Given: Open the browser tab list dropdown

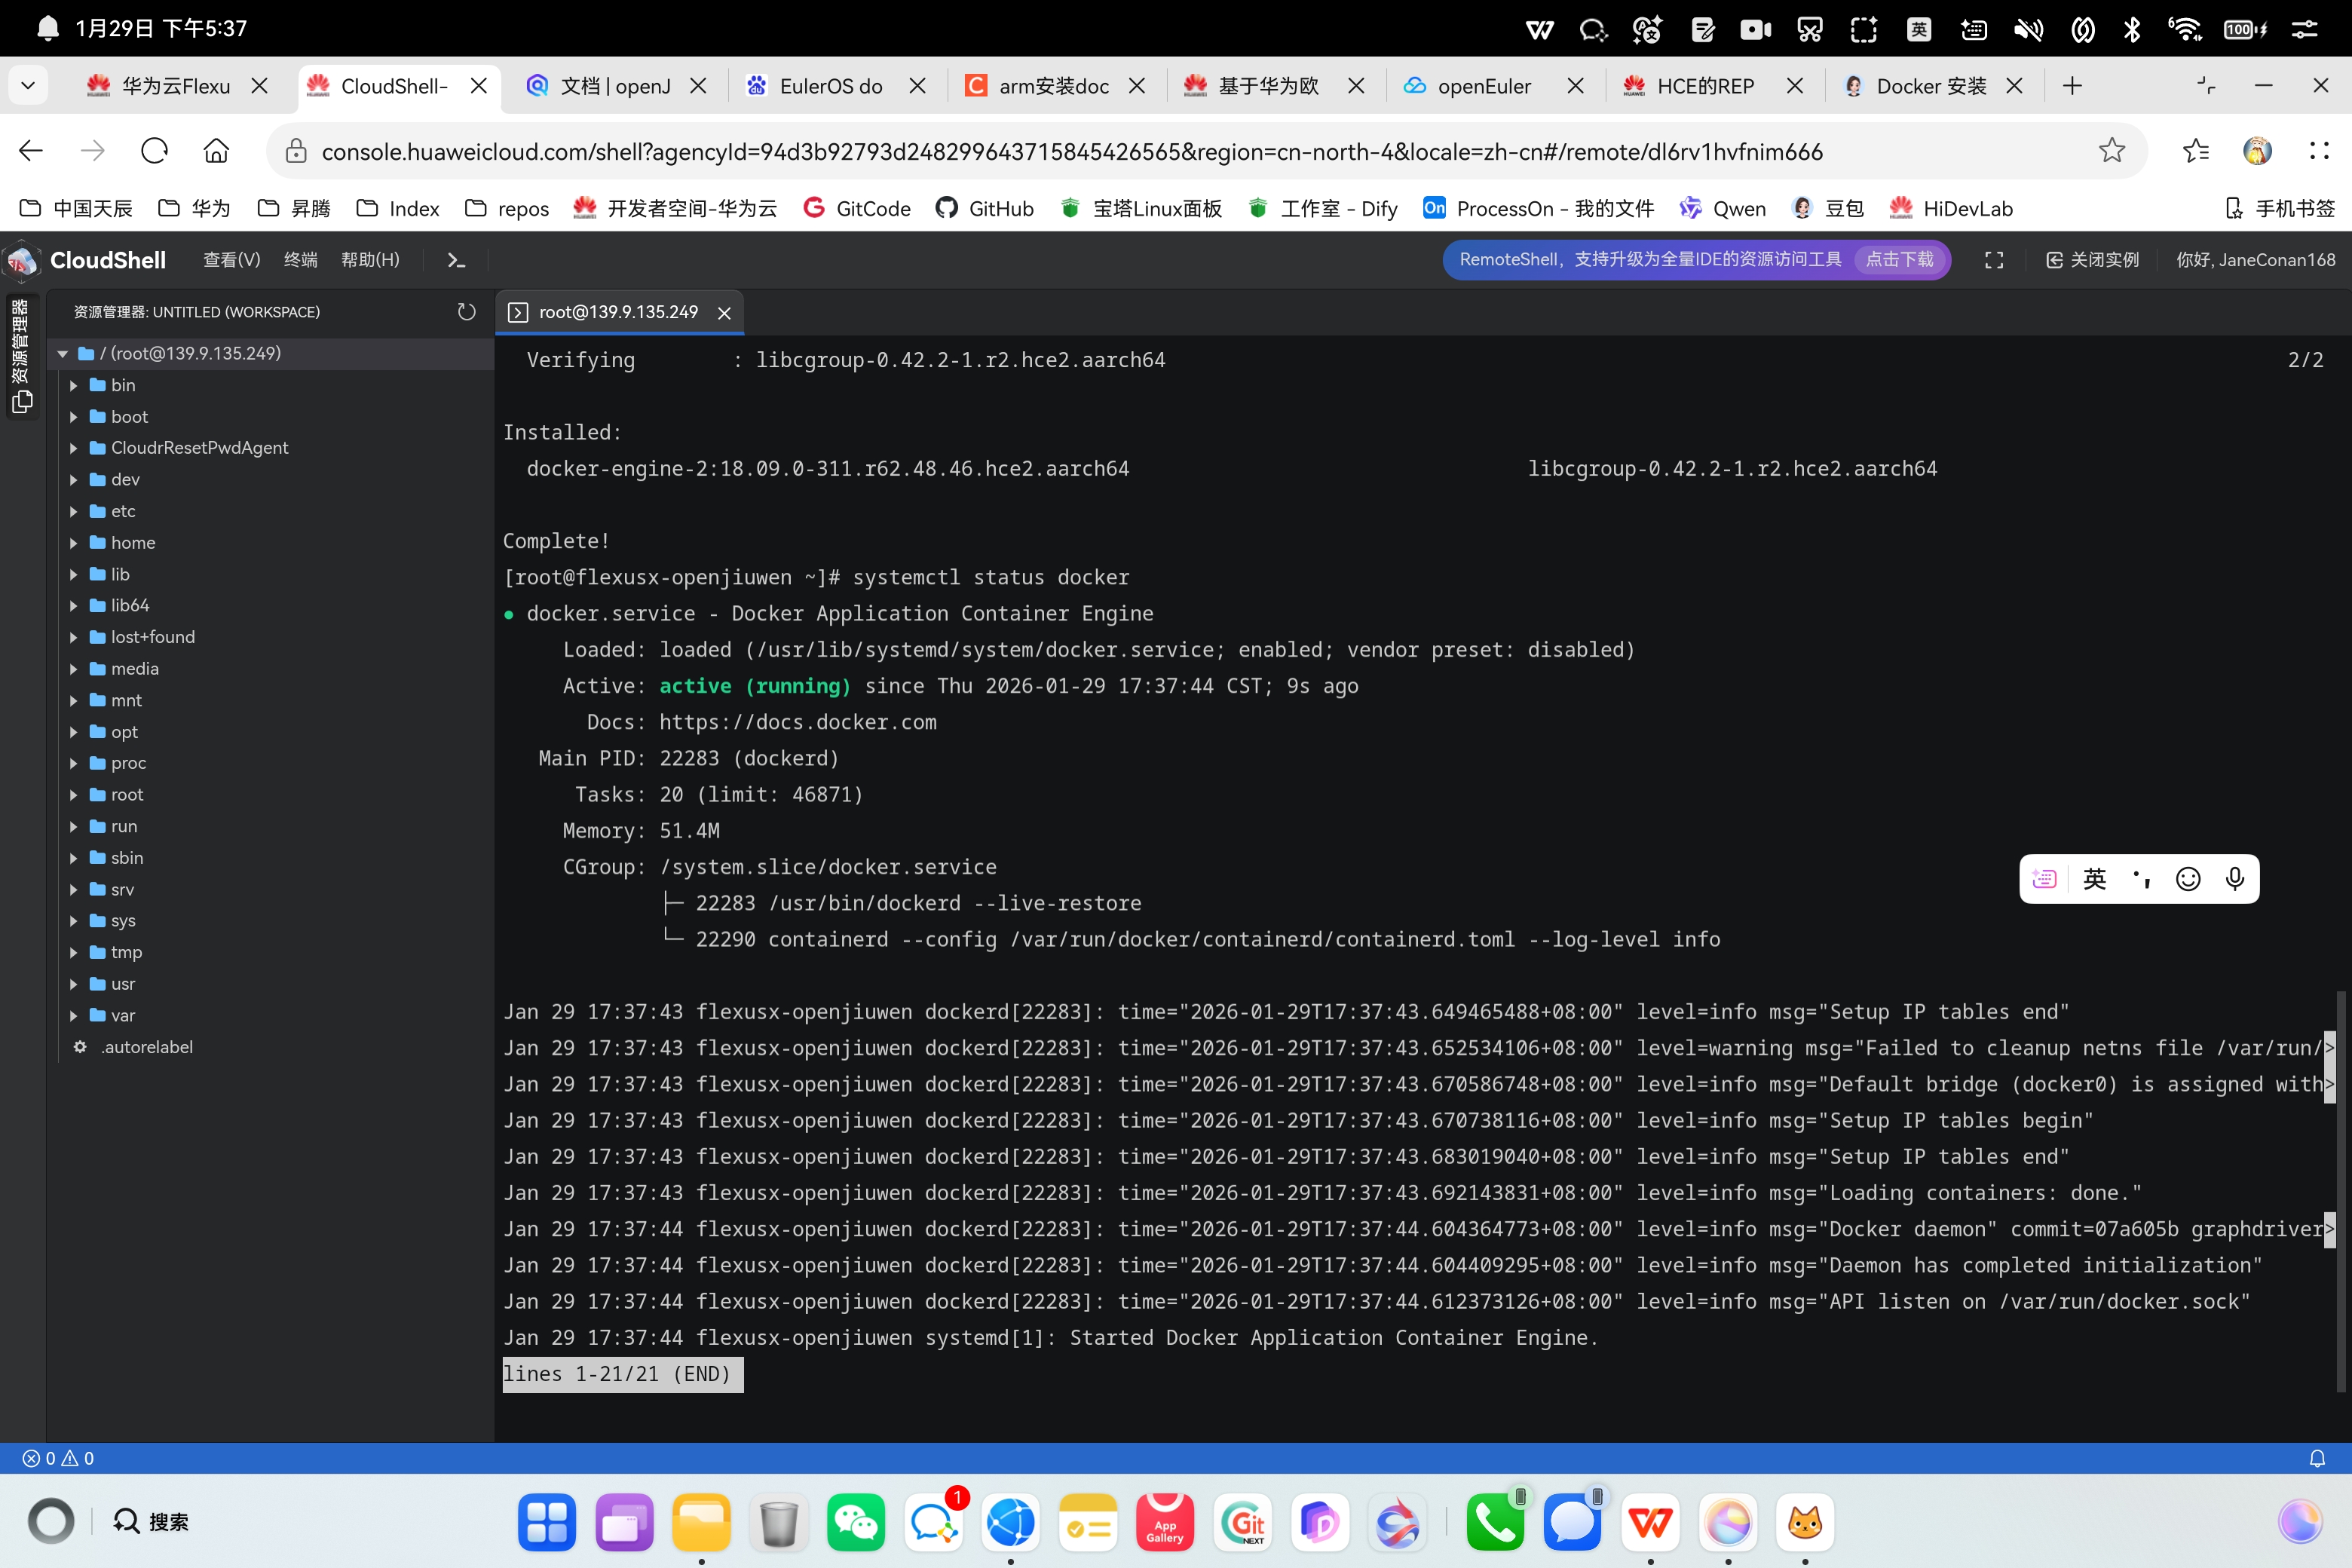Looking at the screenshot, I should [28, 86].
